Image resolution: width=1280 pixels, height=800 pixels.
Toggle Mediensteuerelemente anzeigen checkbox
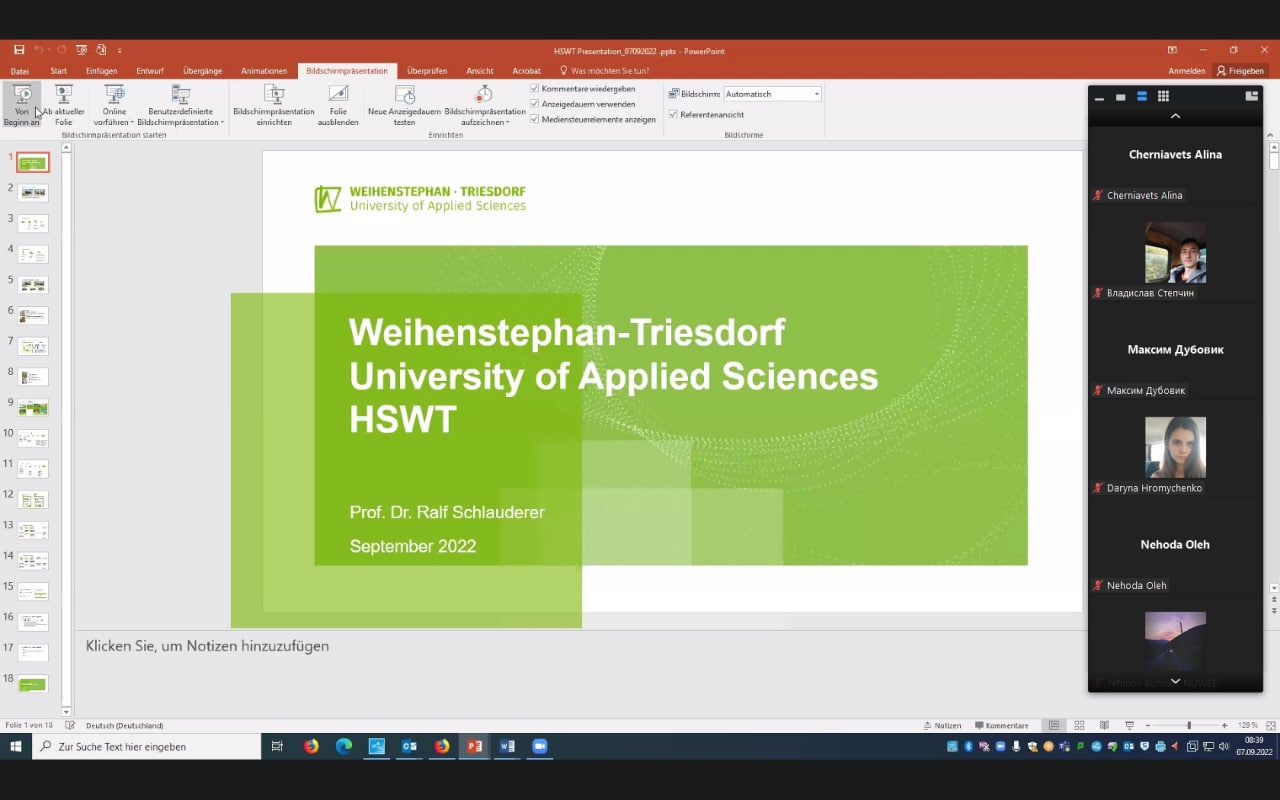[x=534, y=119]
